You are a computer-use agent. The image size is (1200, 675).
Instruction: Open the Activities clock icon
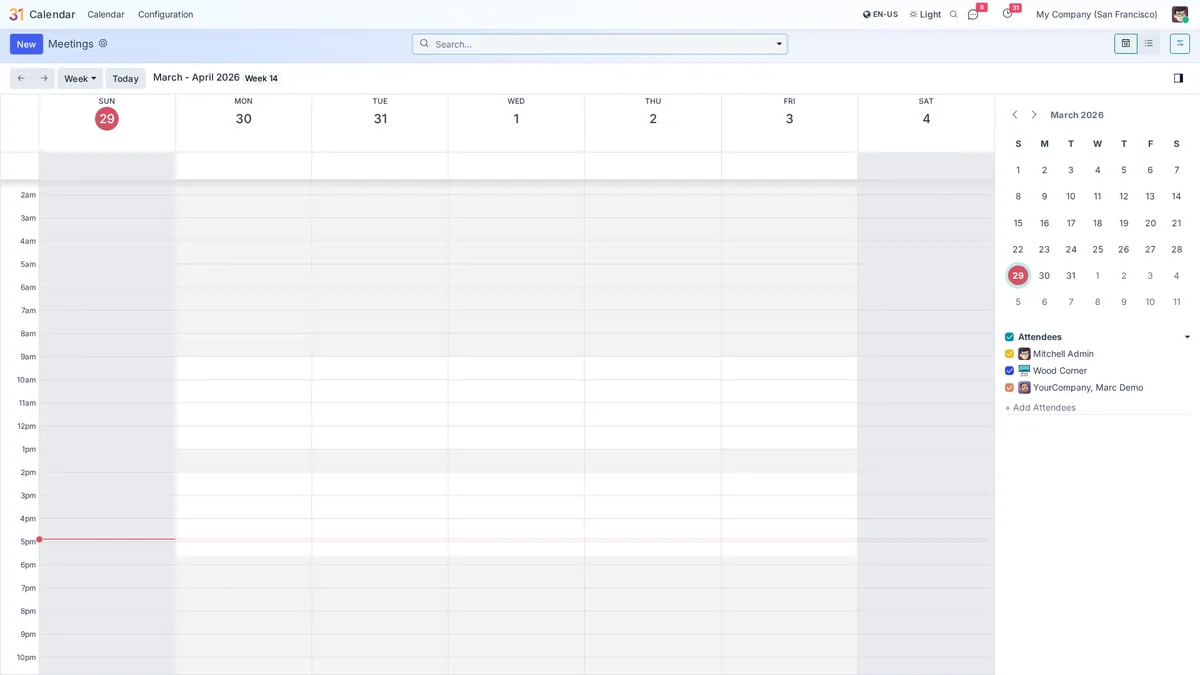pyautogui.click(x=1007, y=14)
